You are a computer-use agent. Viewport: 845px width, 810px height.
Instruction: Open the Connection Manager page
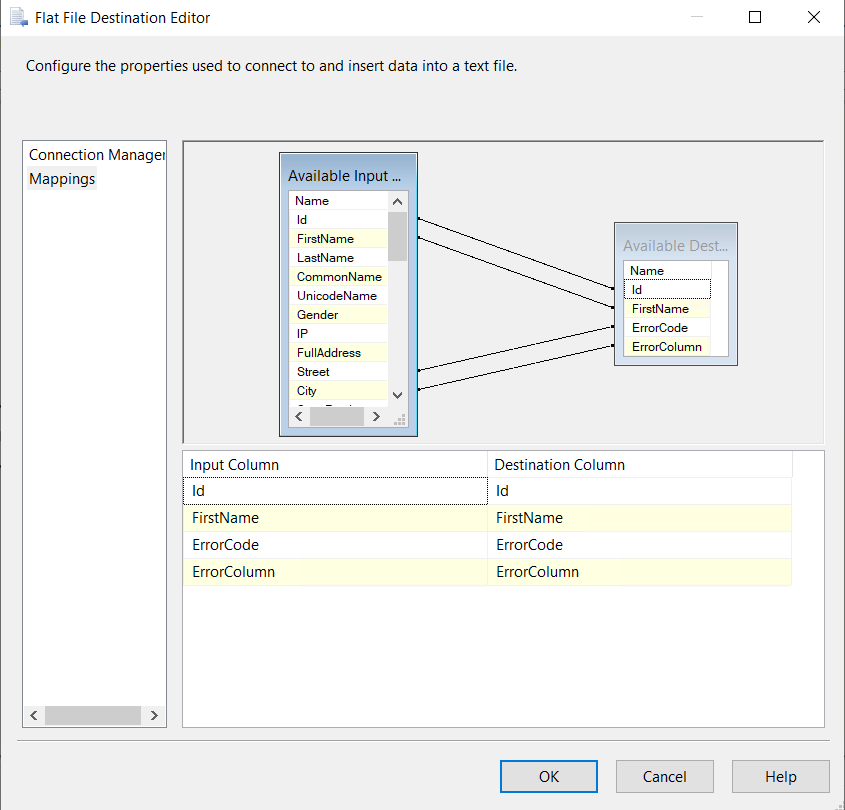pos(96,155)
